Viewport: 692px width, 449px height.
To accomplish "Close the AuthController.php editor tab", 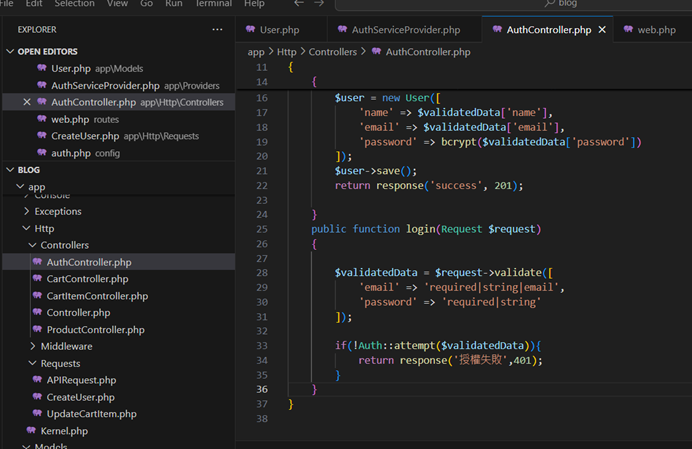I will (x=602, y=30).
